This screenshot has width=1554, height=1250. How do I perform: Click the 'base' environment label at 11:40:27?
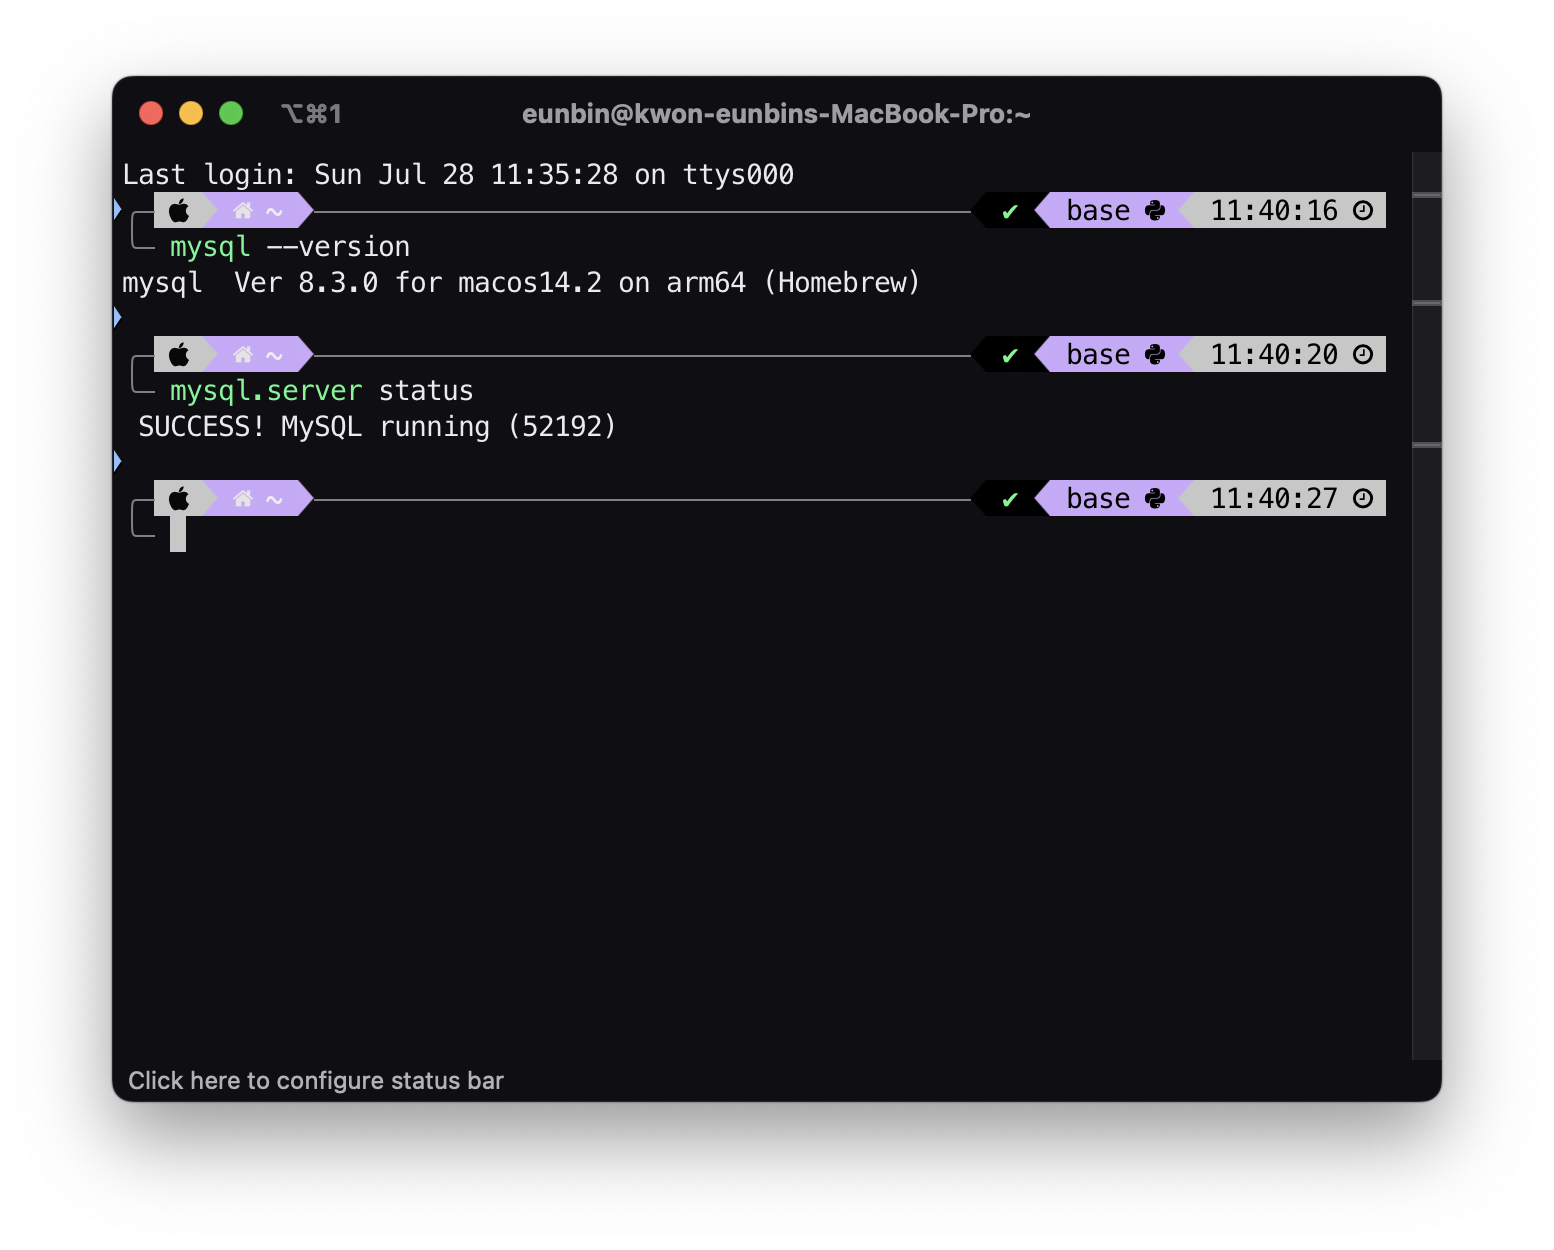click(1098, 499)
